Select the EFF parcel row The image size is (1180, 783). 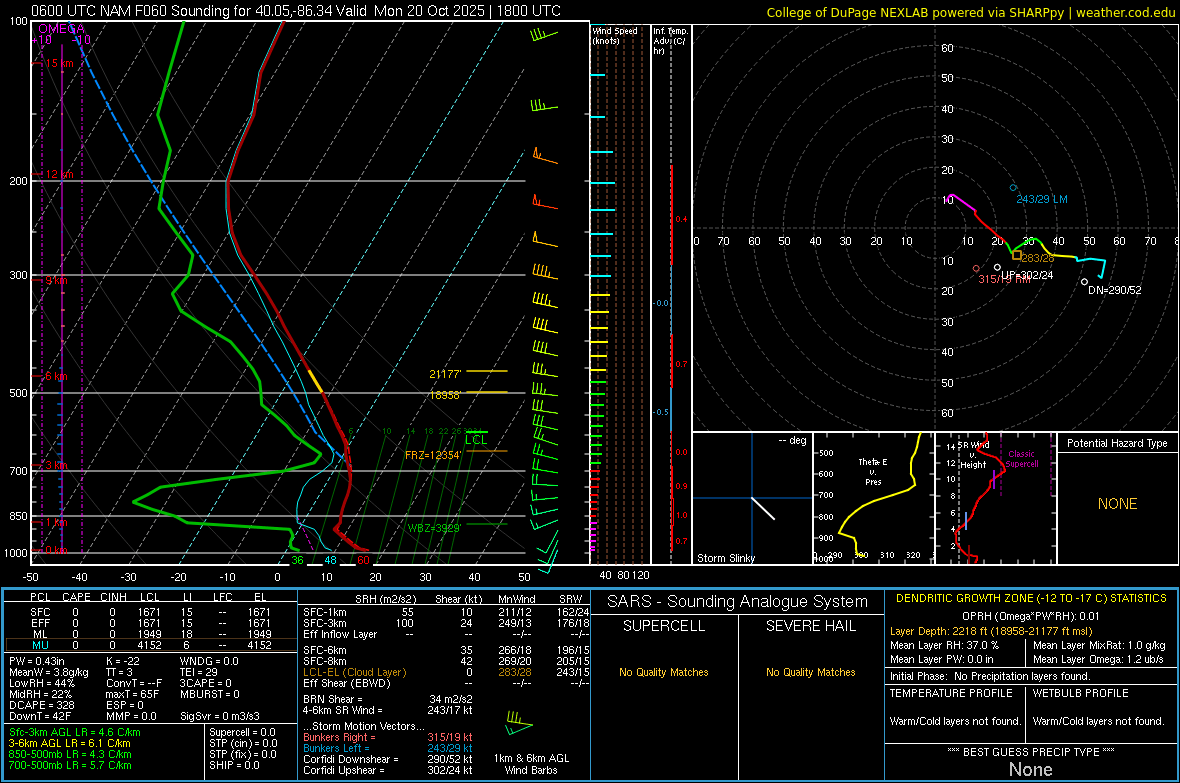pyautogui.click(x=151, y=623)
